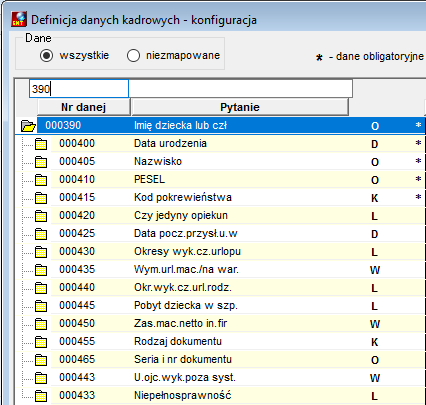Click the folder icon next to 000455 Rodzaj dokumentu

[41, 342]
